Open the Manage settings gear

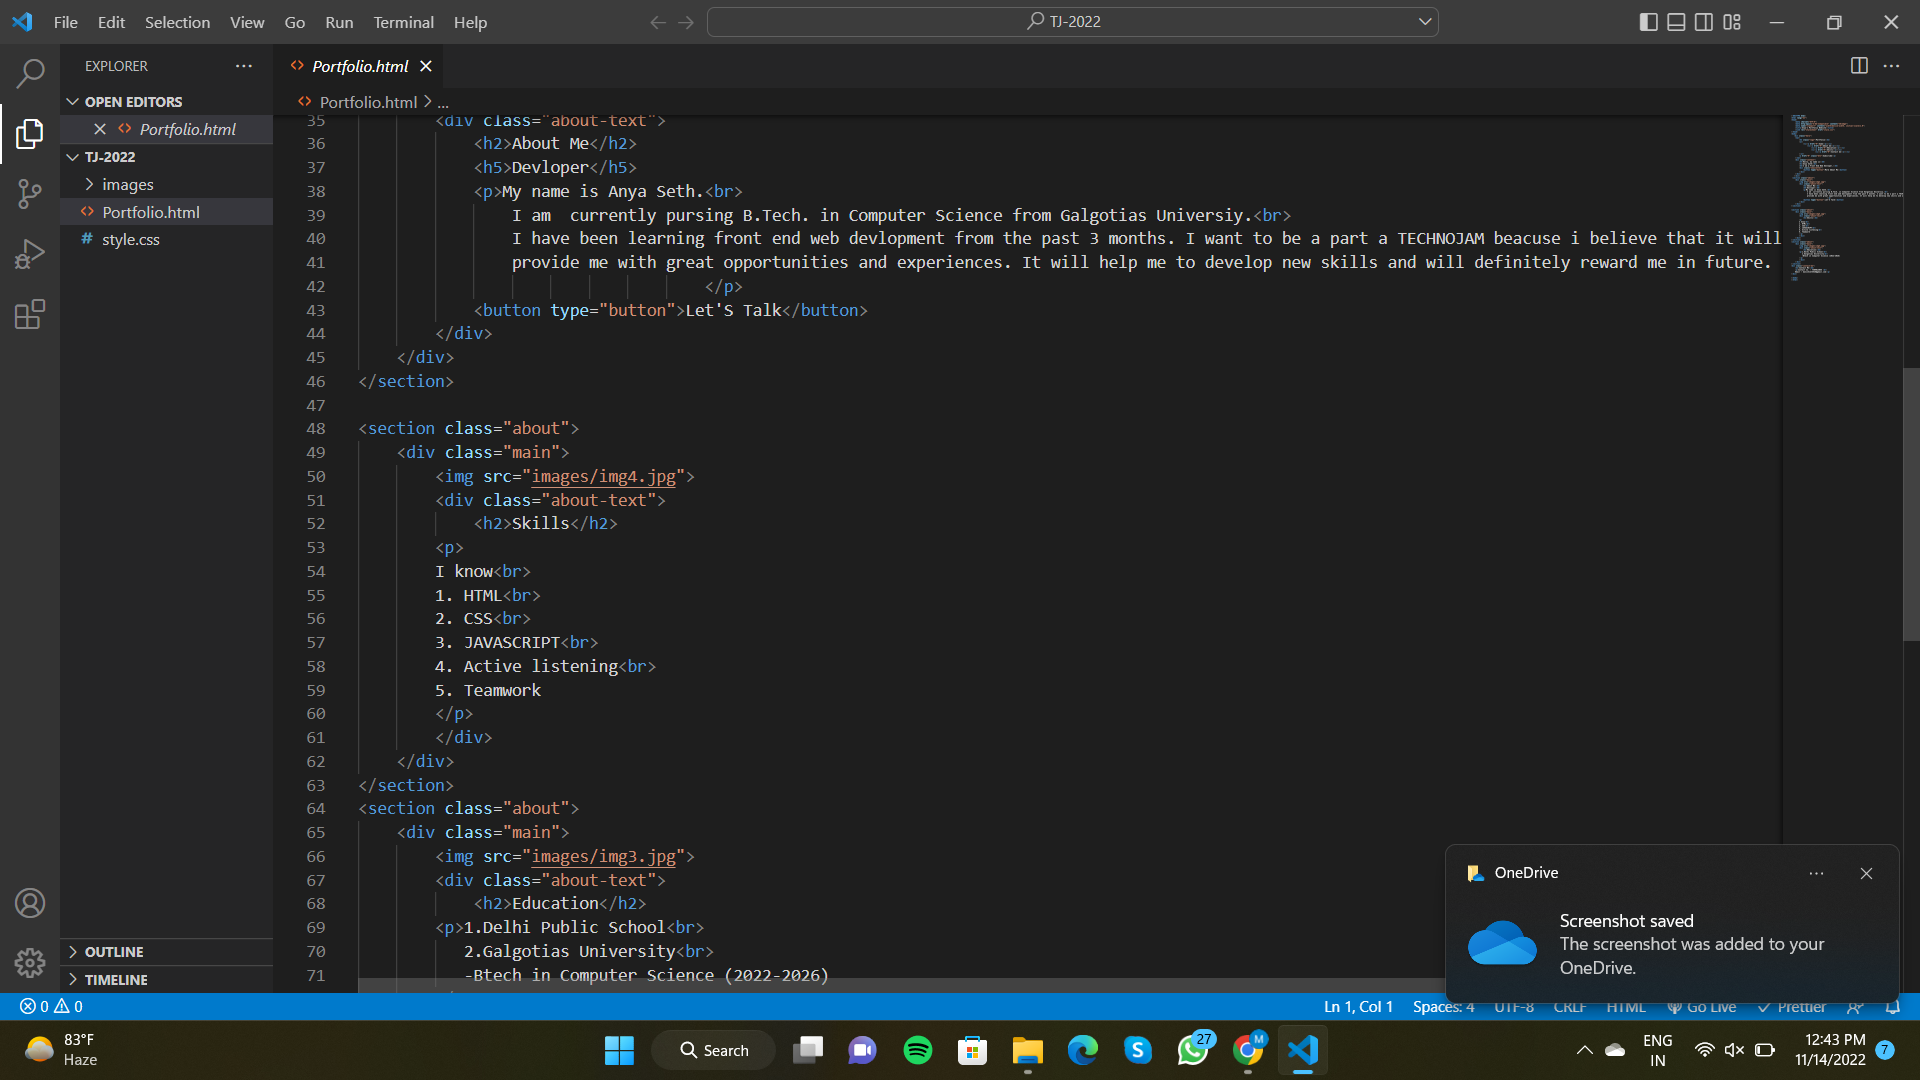(30, 962)
